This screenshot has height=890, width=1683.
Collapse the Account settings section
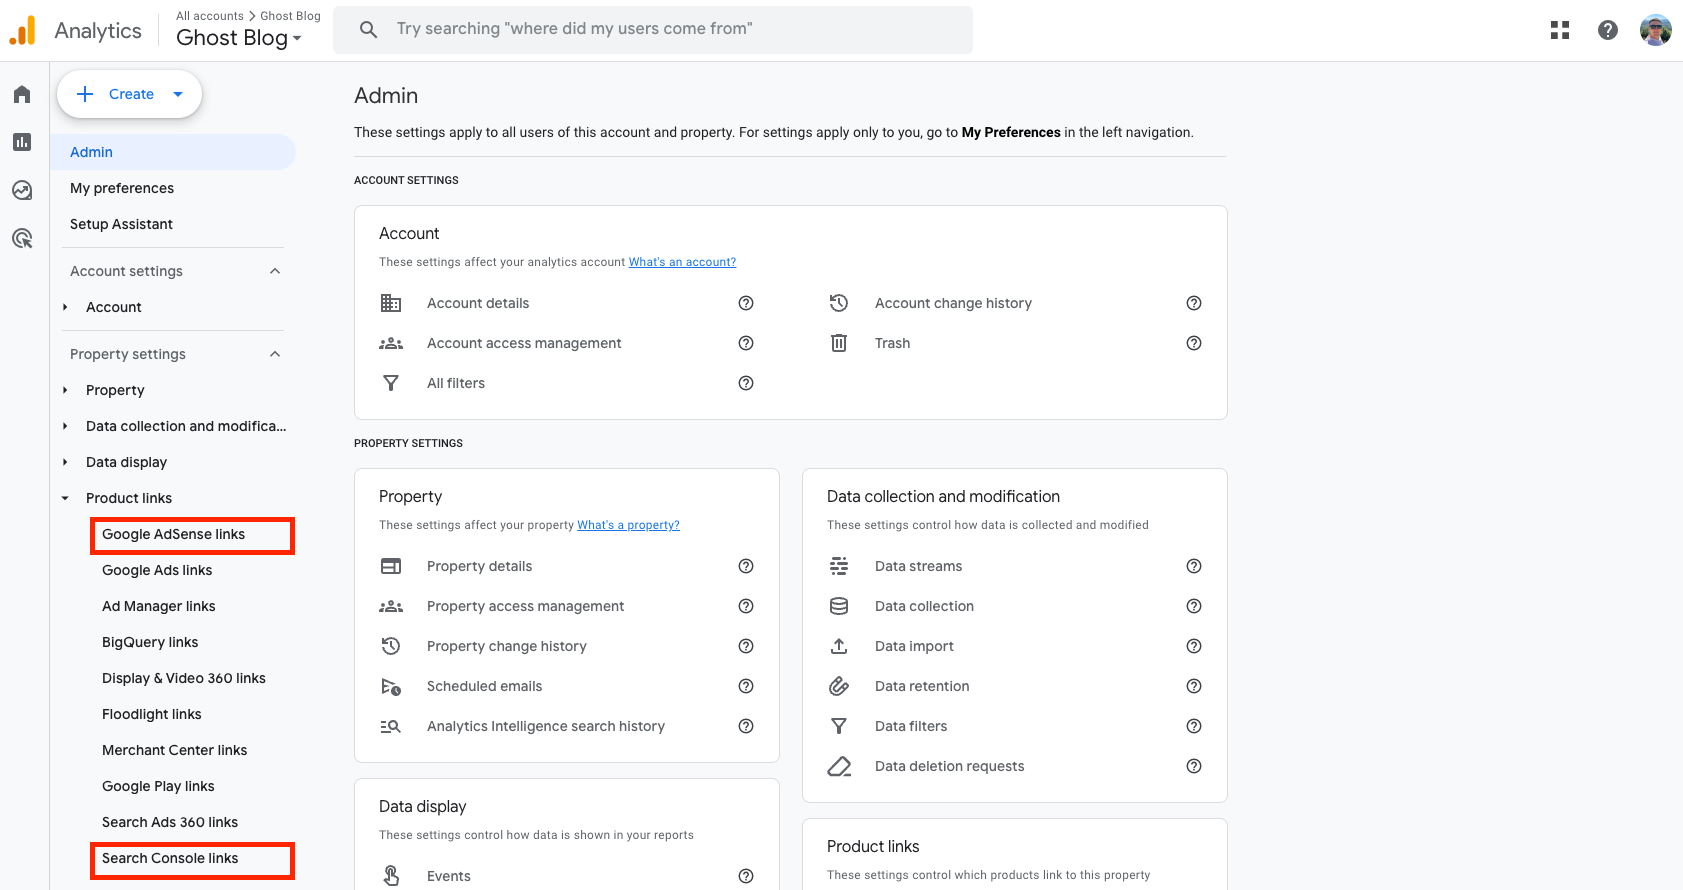point(275,271)
